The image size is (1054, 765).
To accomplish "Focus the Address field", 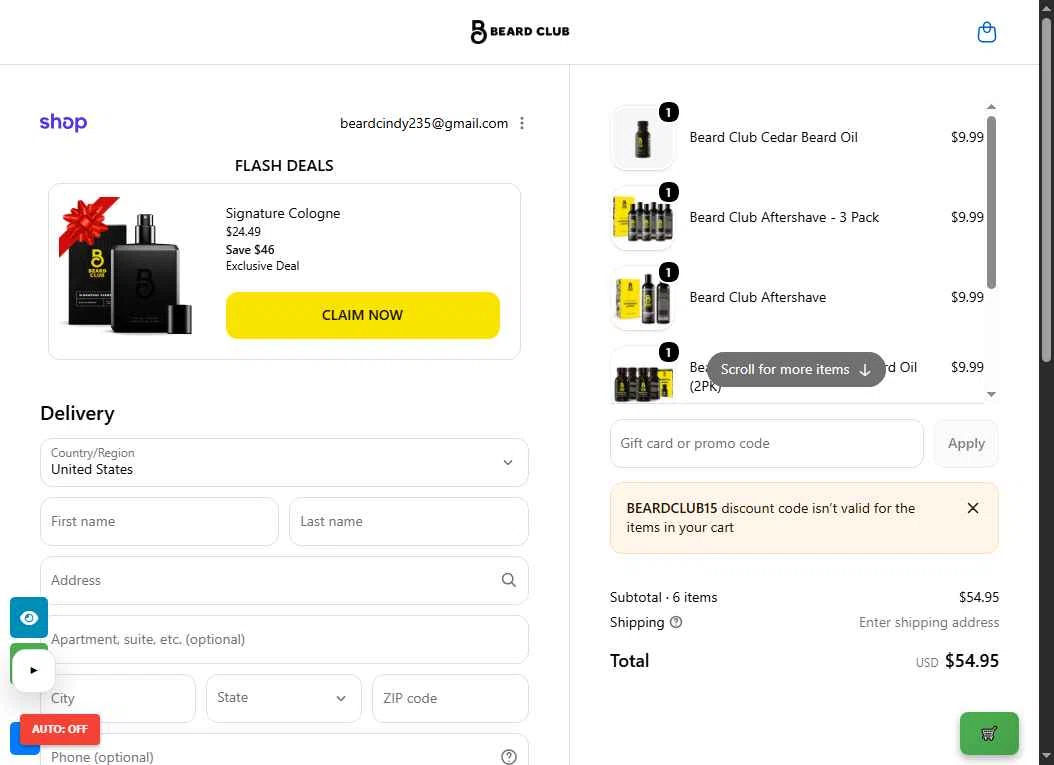I will pos(284,580).
